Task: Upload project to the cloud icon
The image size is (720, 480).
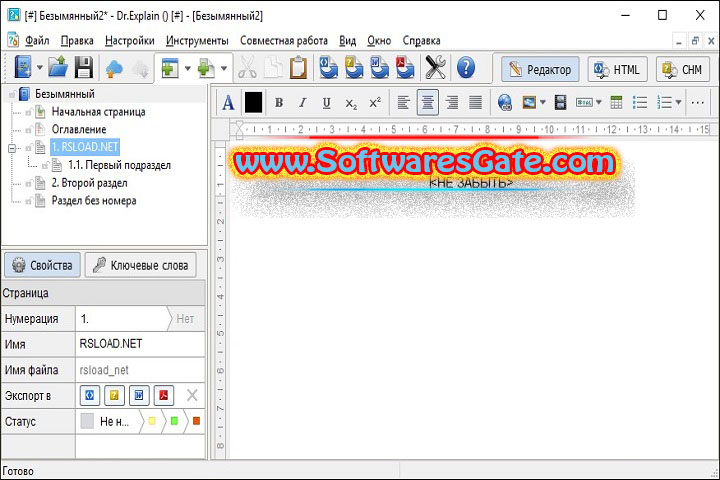Action: tap(114, 69)
